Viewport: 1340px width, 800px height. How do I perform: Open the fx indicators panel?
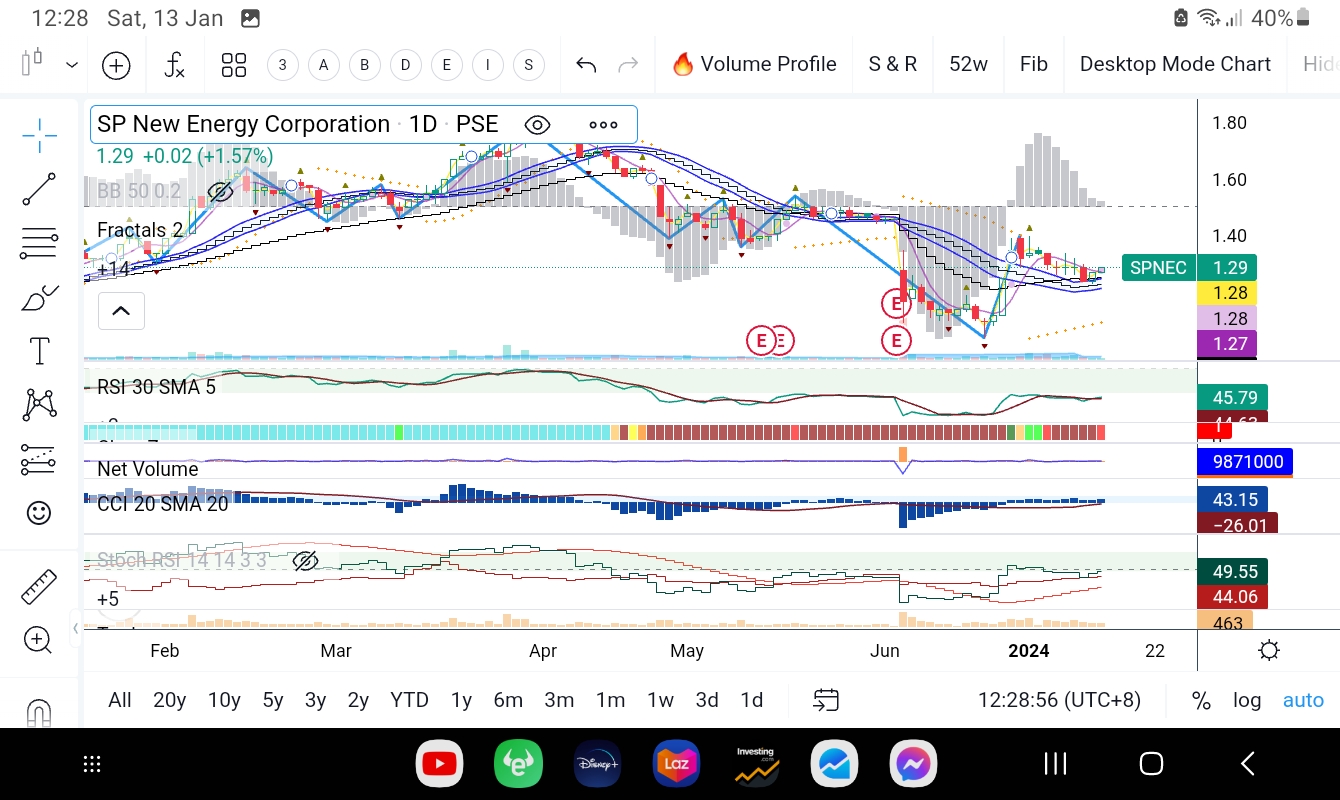[x=174, y=64]
